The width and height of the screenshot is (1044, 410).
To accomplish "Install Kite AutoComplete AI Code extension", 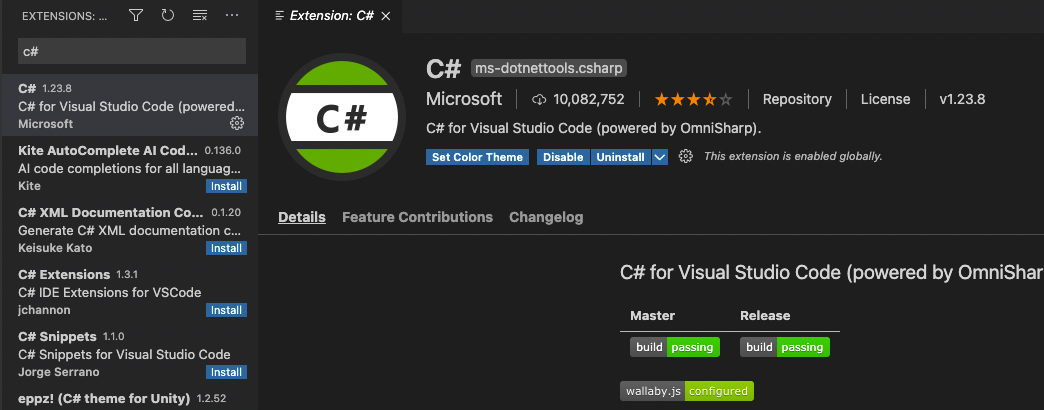I will 226,186.
